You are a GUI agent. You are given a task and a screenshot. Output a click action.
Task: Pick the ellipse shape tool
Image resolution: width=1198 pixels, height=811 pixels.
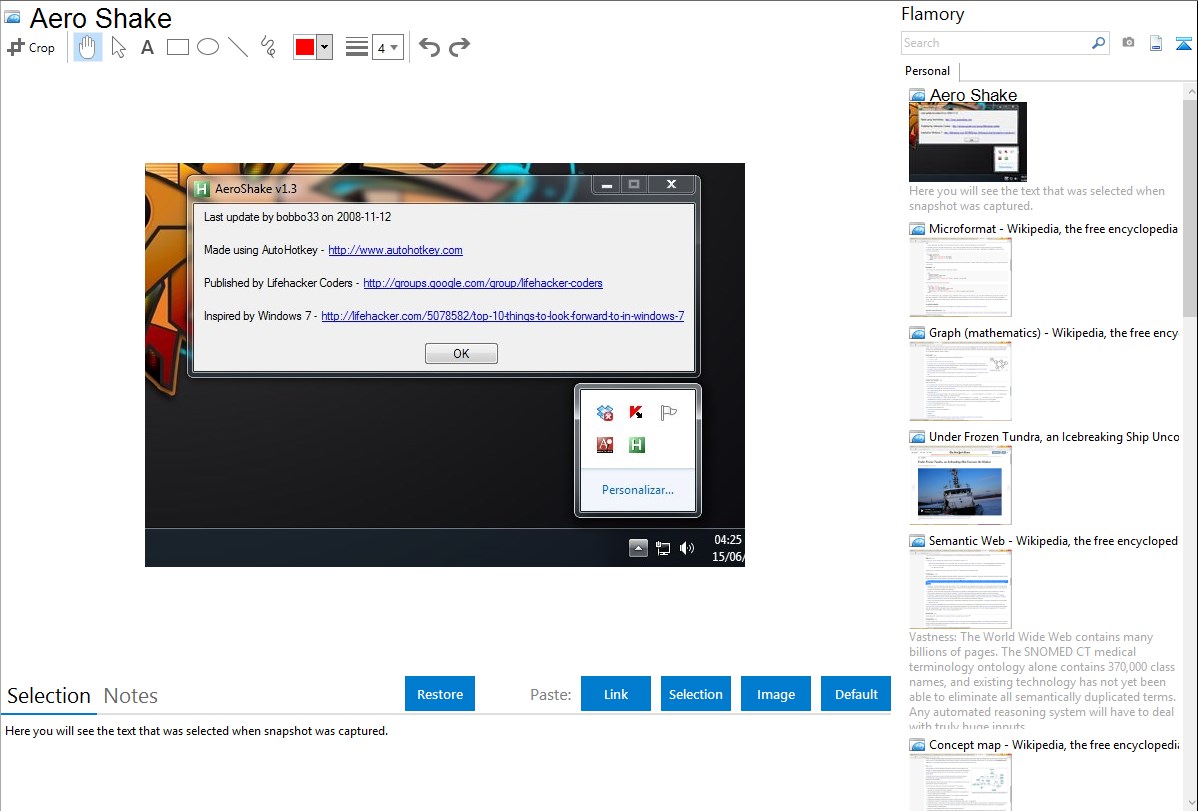[x=208, y=47]
